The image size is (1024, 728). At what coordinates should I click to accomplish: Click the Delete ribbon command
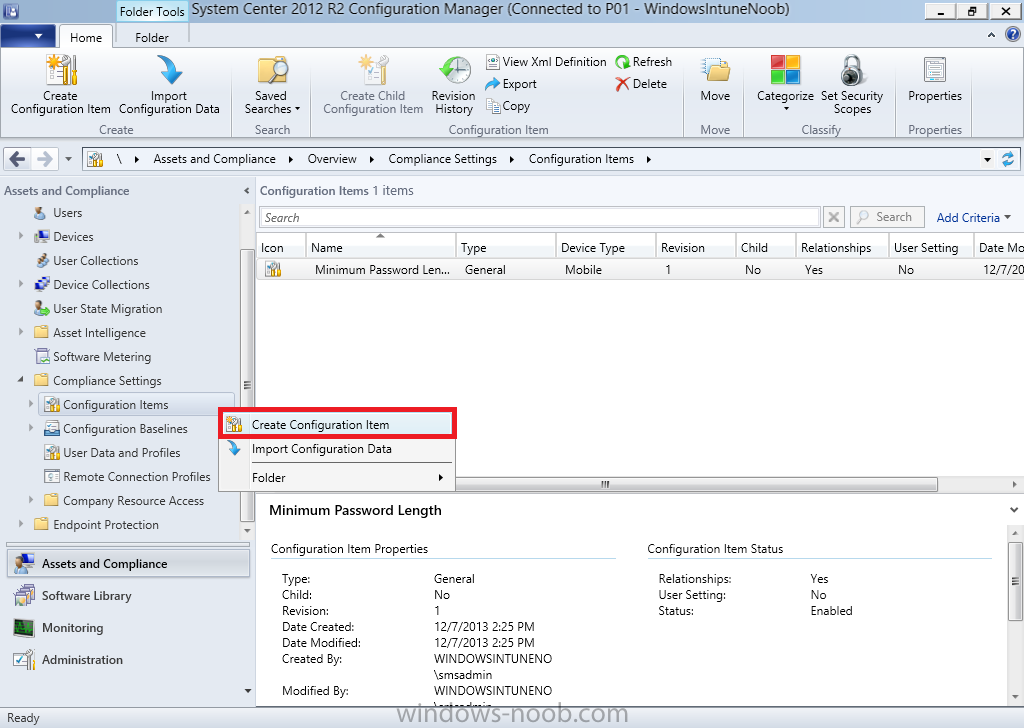tap(641, 84)
